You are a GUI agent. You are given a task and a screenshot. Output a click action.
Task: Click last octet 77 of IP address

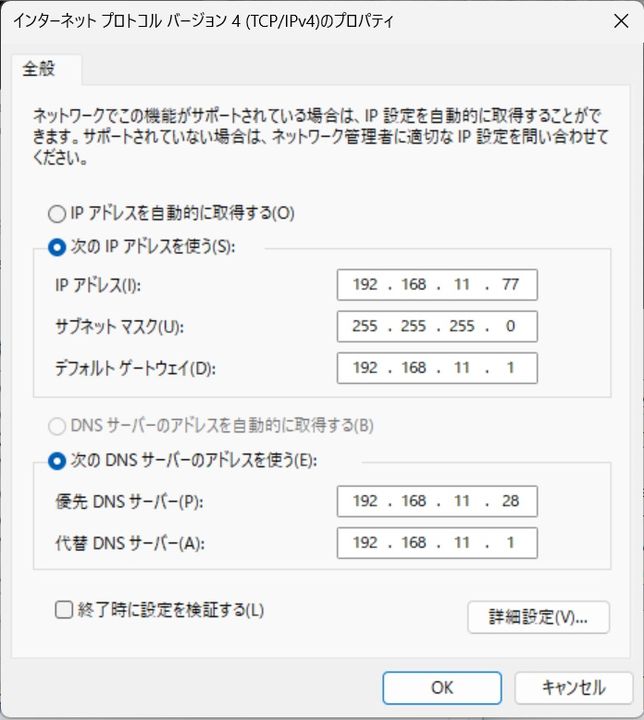tap(510, 285)
